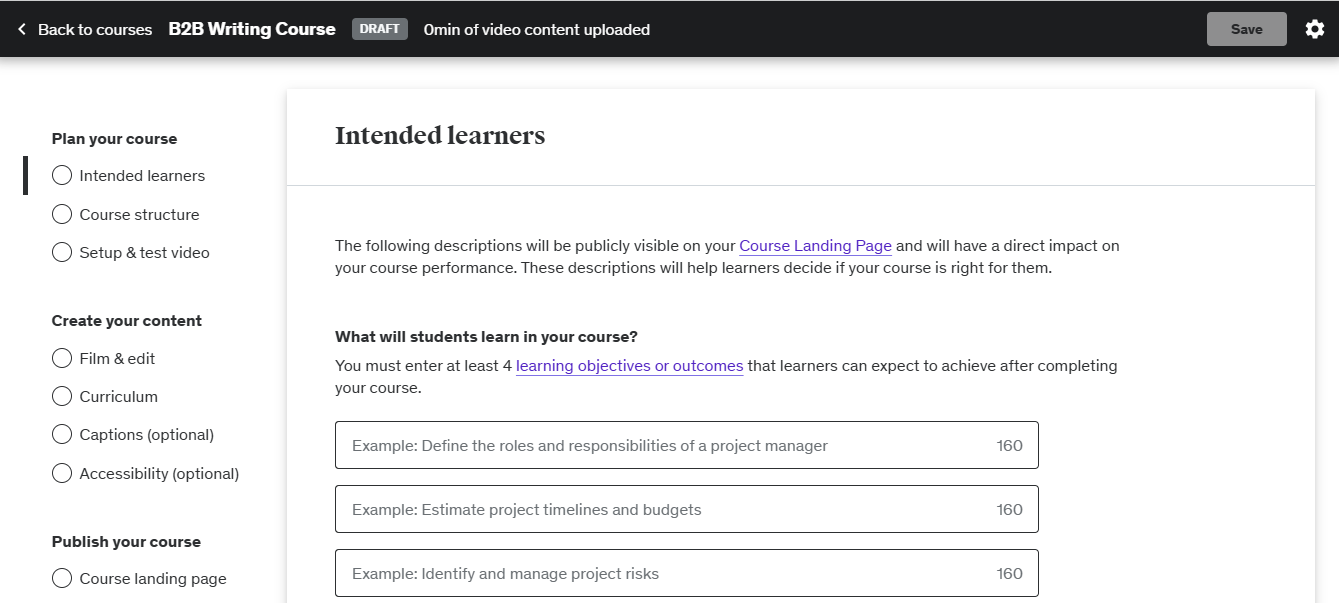Click the Film & edit circle indicator
The image size is (1339, 603).
tap(62, 359)
